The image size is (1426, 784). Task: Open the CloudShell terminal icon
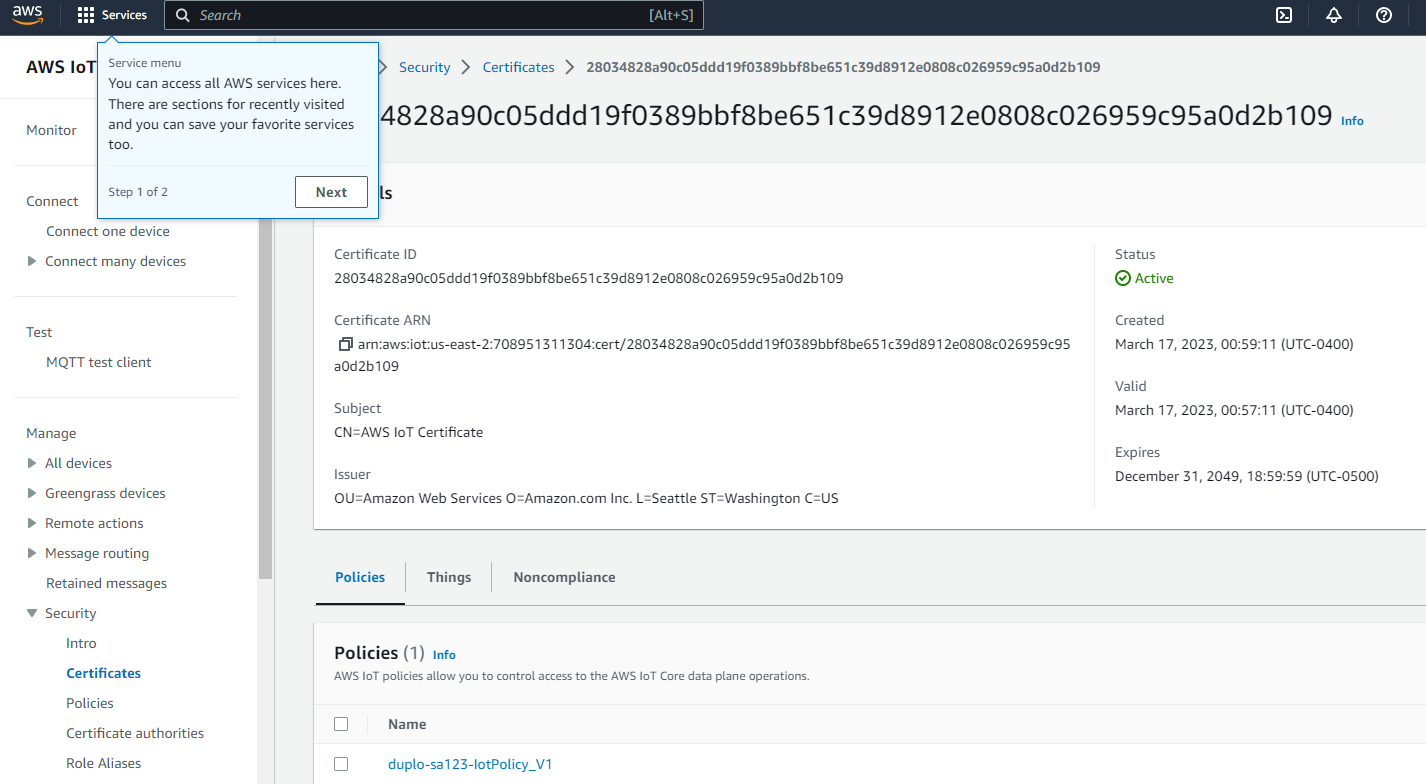click(1284, 15)
